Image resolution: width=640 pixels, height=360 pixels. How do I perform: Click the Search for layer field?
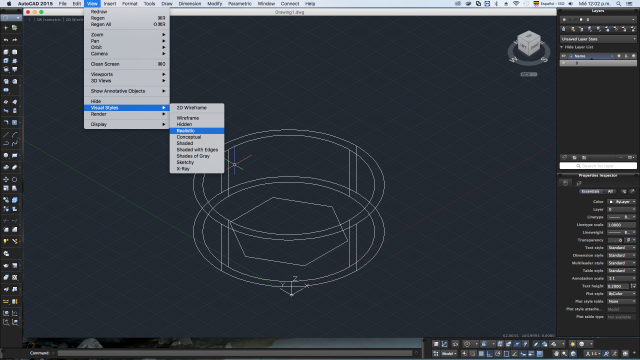598,166
